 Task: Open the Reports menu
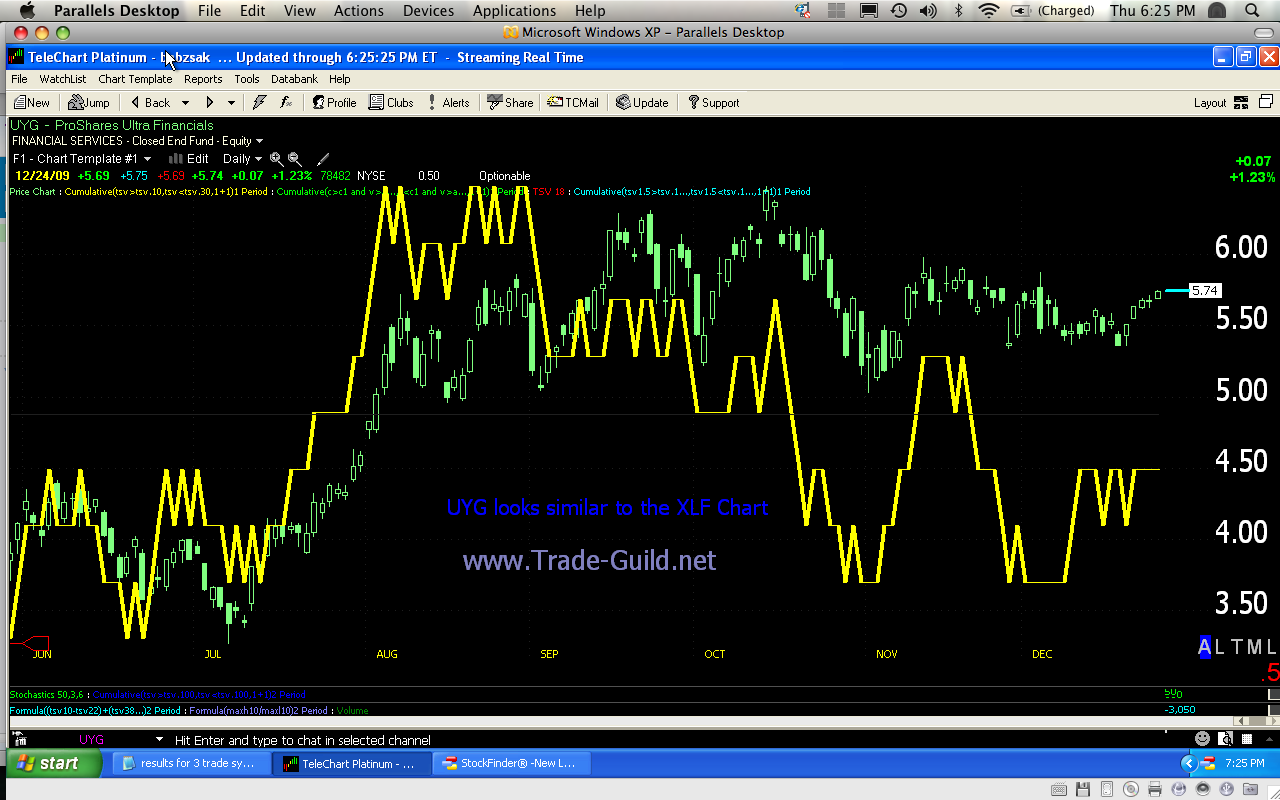click(x=203, y=79)
